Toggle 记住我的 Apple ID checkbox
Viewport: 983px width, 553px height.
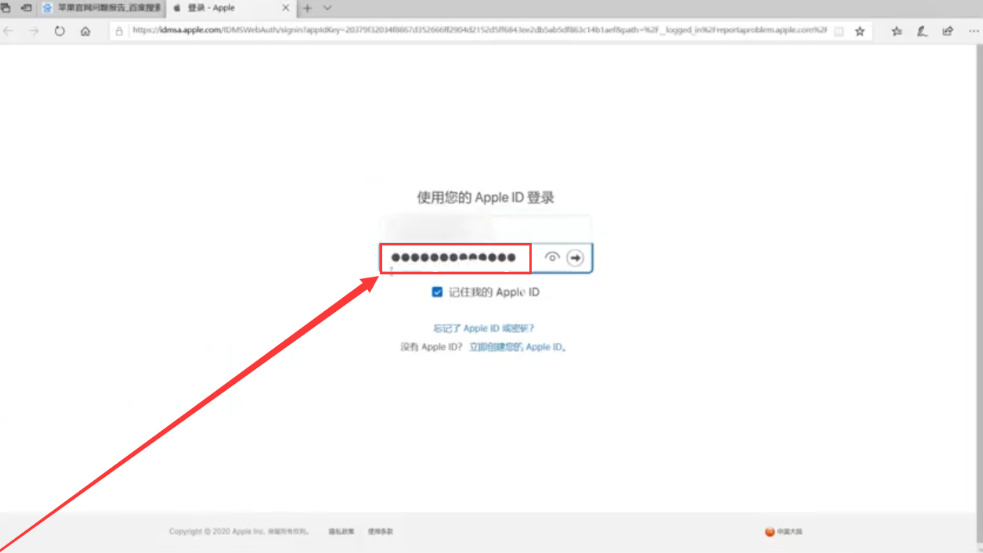click(x=437, y=292)
